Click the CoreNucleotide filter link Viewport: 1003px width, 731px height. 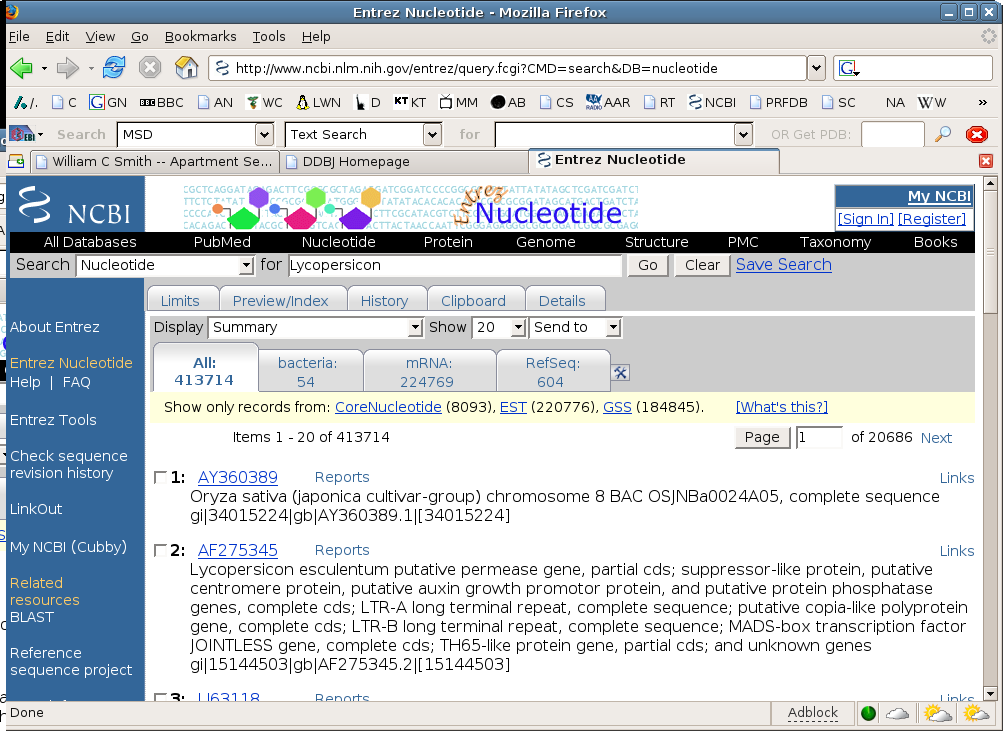(x=388, y=407)
